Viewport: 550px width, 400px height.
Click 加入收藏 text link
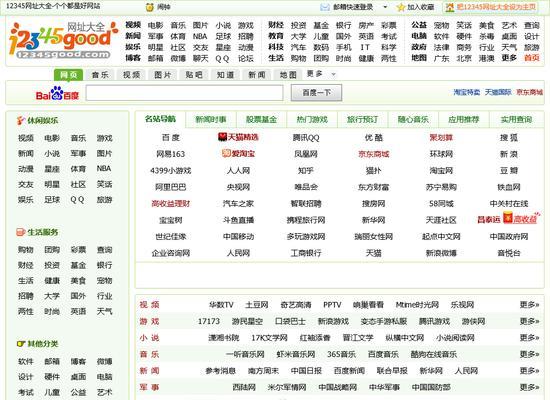pyautogui.click(x=421, y=7)
